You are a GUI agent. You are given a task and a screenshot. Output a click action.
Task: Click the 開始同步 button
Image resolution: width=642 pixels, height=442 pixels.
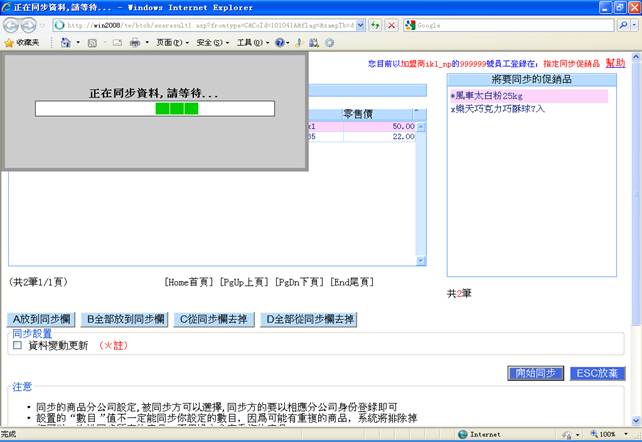click(x=535, y=373)
